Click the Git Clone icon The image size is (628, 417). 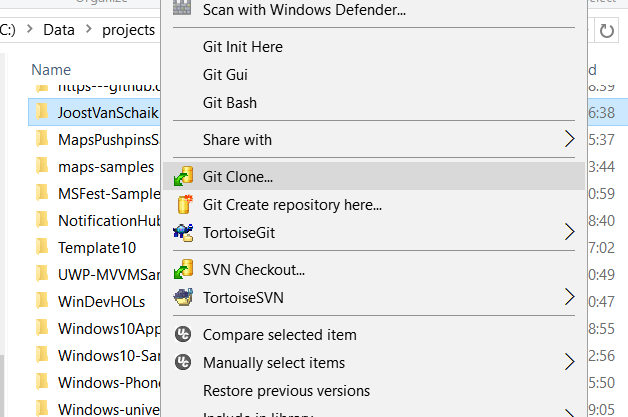pos(183,177)
